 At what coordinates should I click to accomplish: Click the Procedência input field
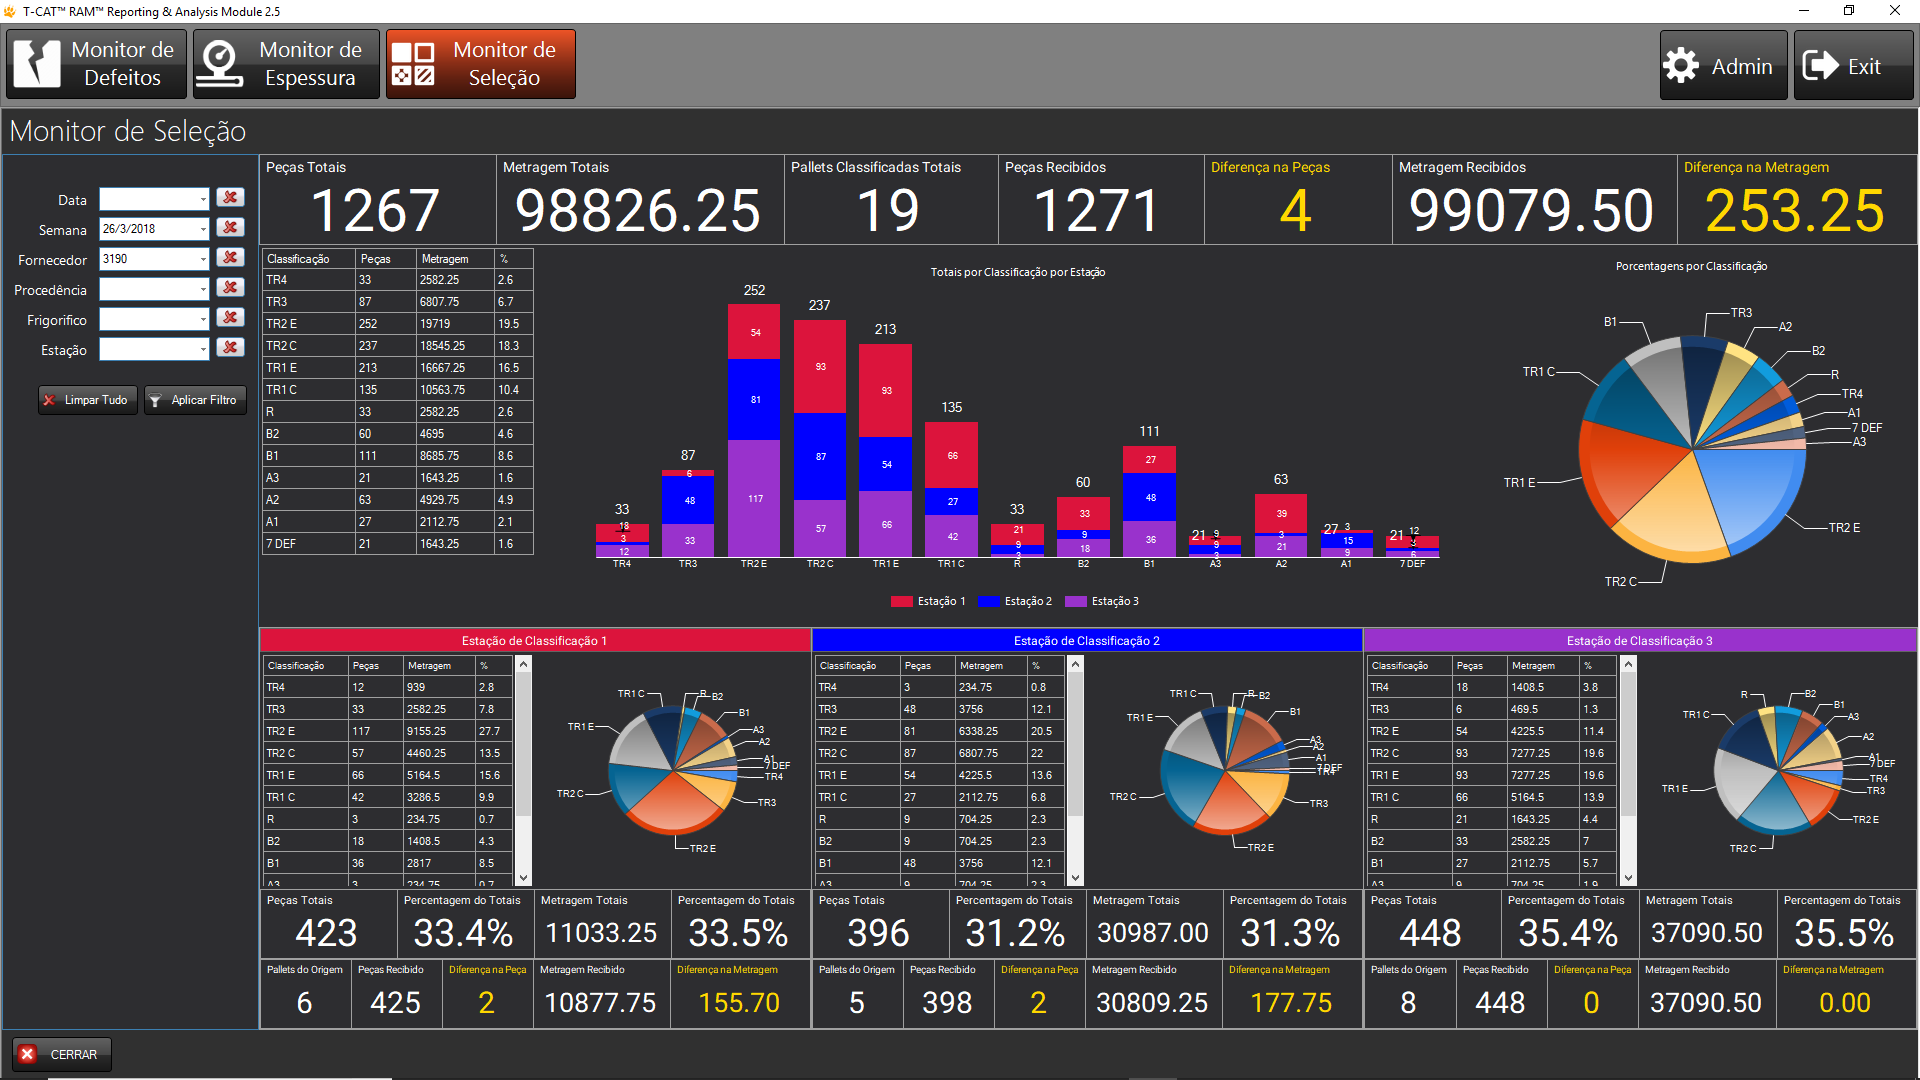pyautogui.click(x=154, y=289)
